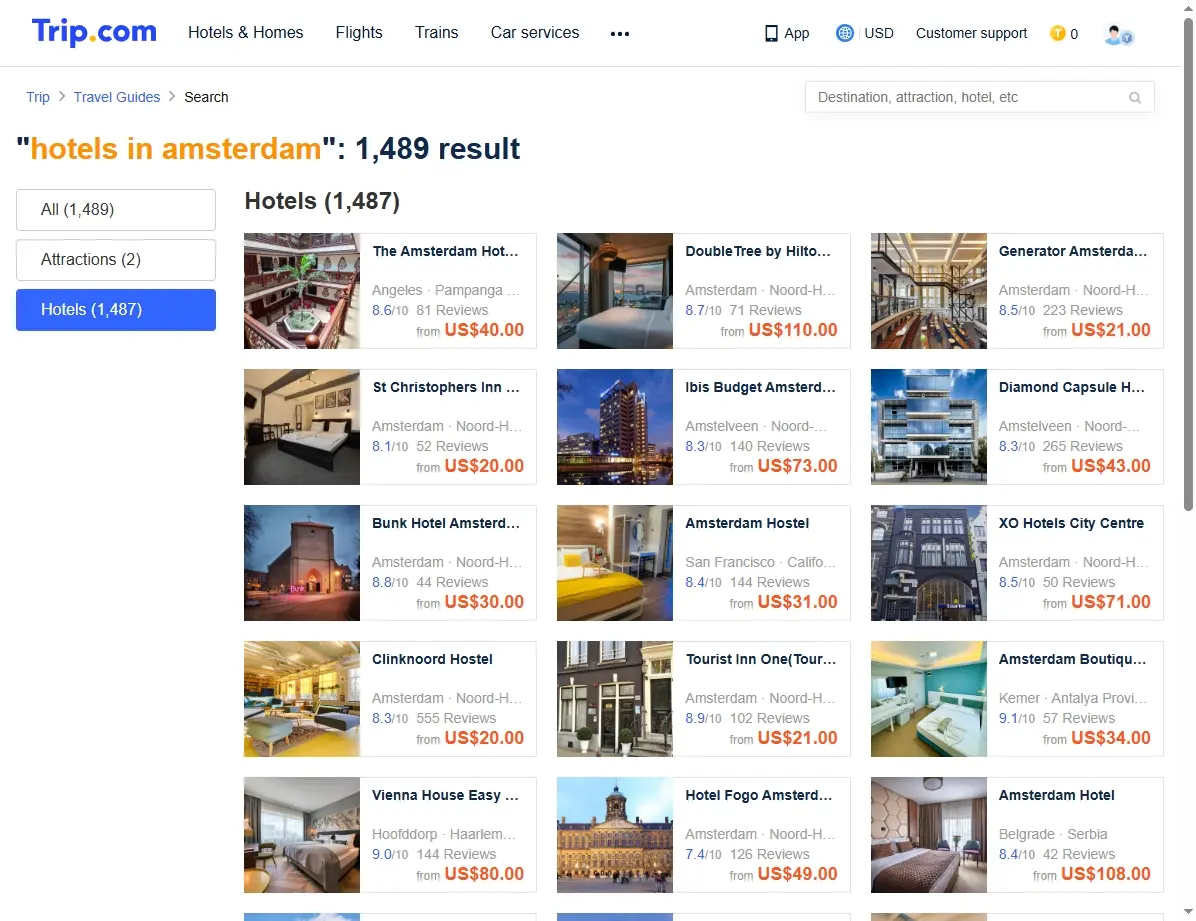Screen dimensions: 1196x921
Task: Click the US$110.00 price
Action: (793, 330)
